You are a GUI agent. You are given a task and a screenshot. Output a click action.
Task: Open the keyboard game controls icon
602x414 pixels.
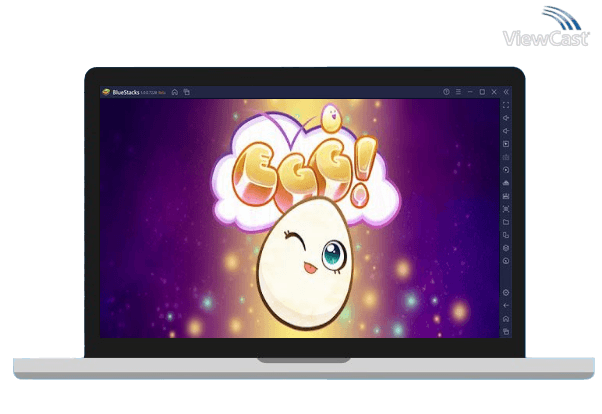tap(506, 157)
